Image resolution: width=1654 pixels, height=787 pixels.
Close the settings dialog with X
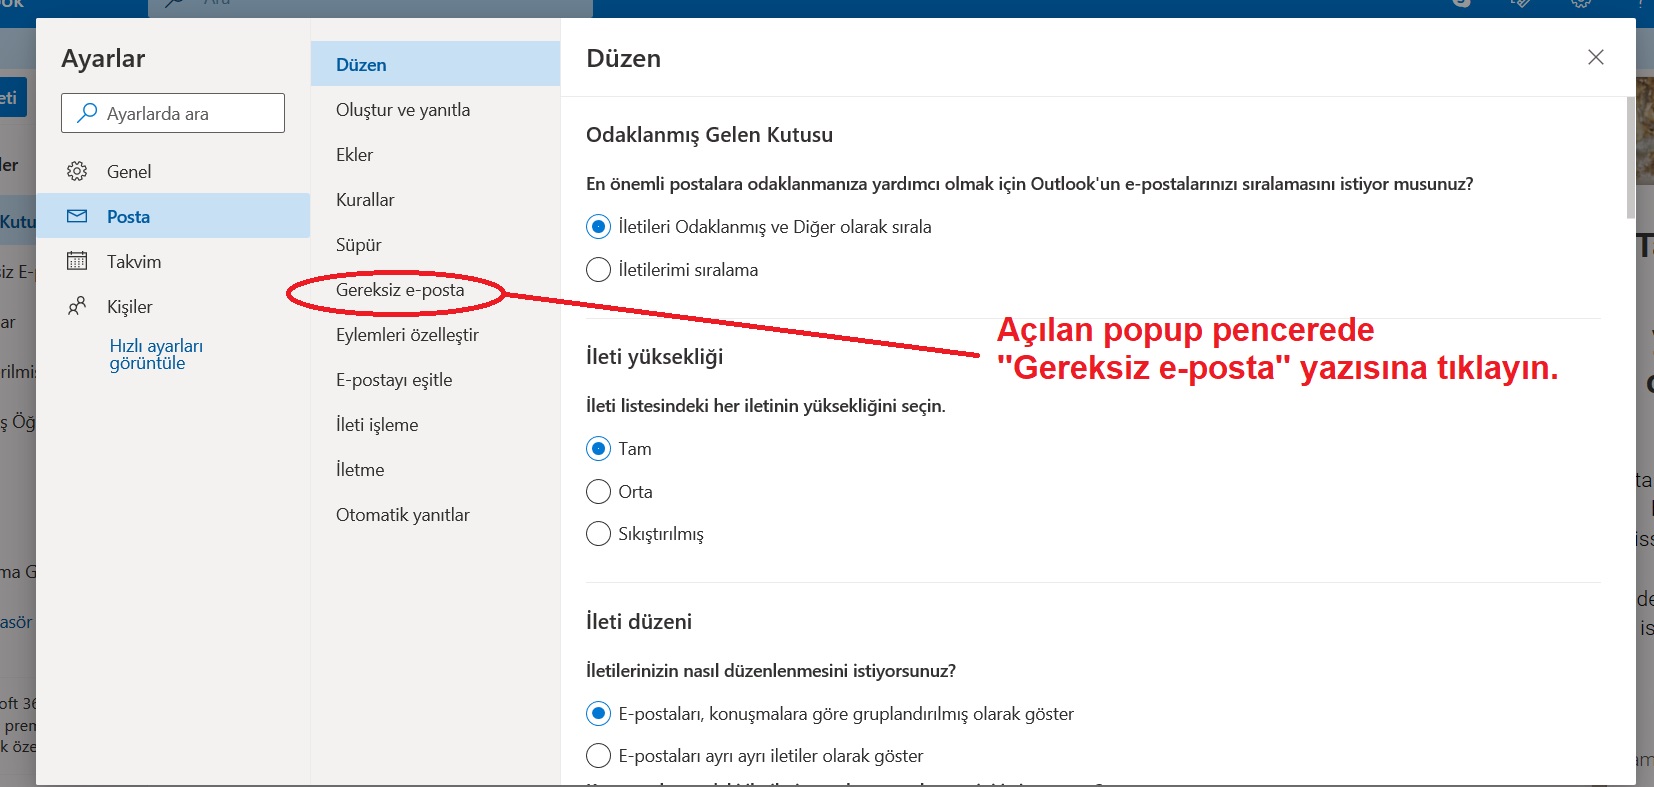tap(1595, 57)
